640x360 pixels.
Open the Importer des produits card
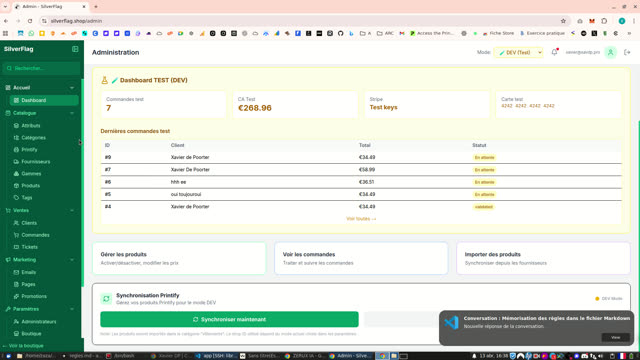(x=543, y=258)
